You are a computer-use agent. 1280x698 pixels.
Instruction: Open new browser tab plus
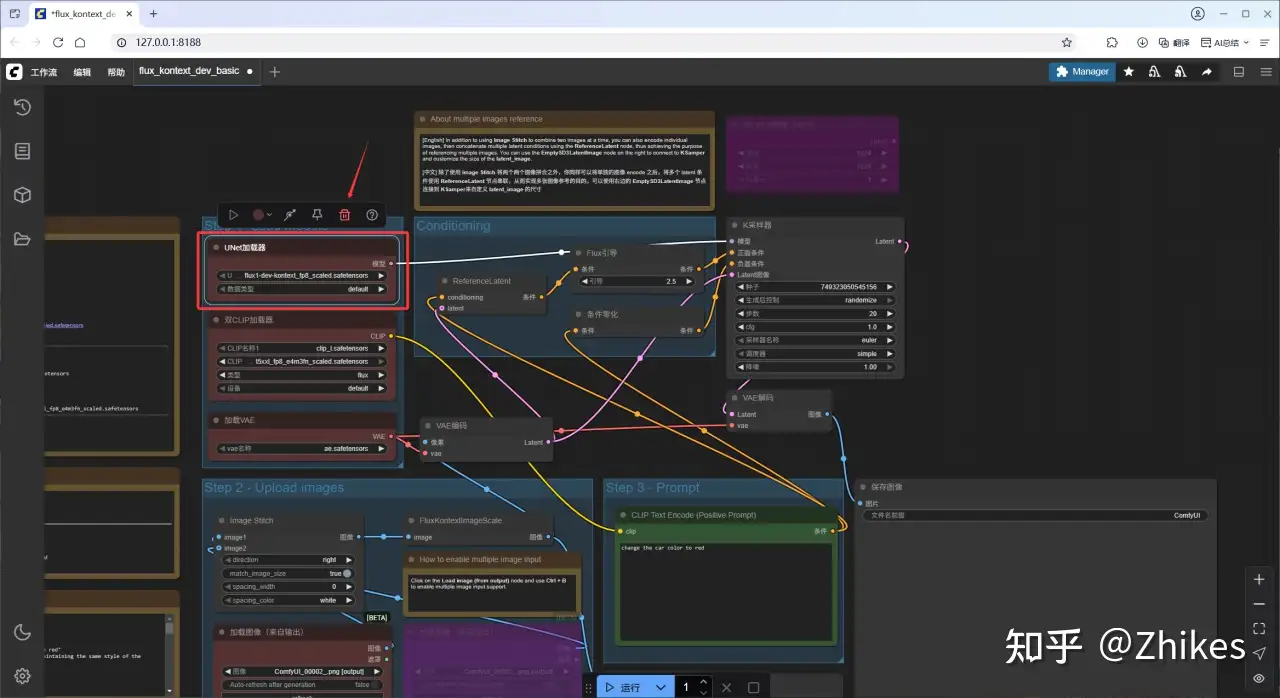[153, 14]
